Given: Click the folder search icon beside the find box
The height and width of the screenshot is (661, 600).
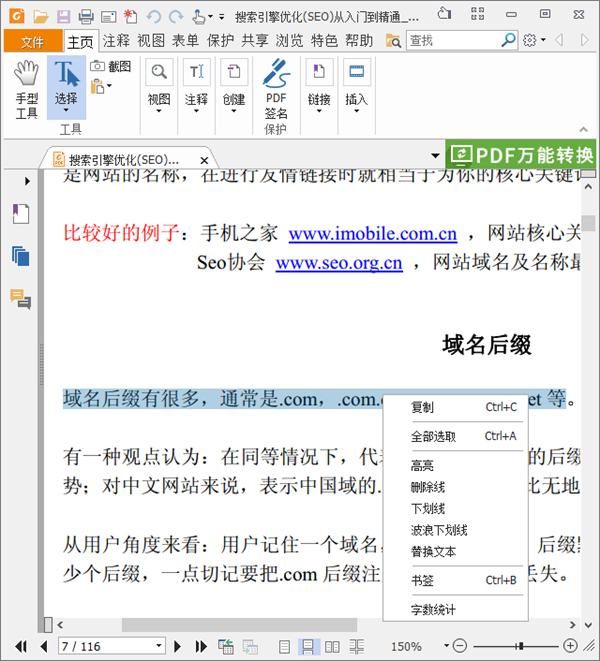Looking at the screenshot, I should (x=393, y=41).
